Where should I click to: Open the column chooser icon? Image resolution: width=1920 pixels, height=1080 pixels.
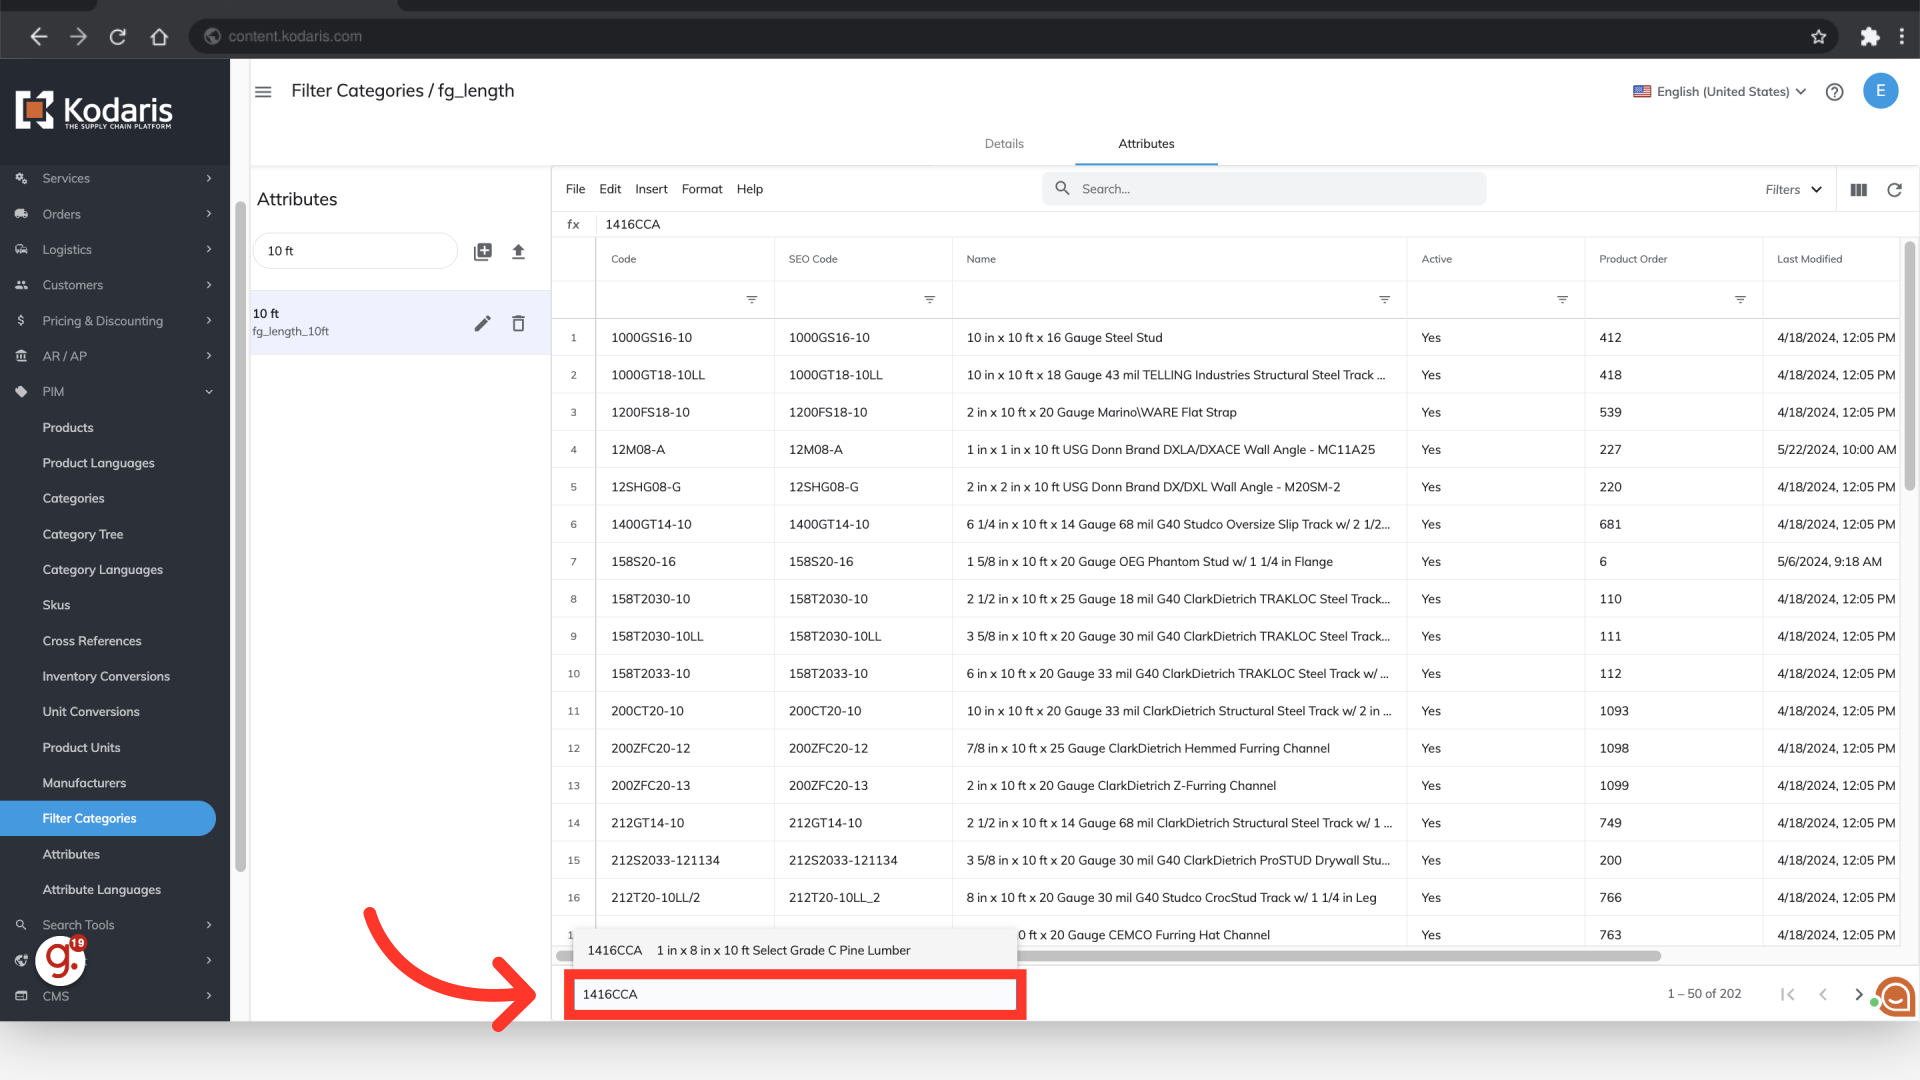[1858, 190]
